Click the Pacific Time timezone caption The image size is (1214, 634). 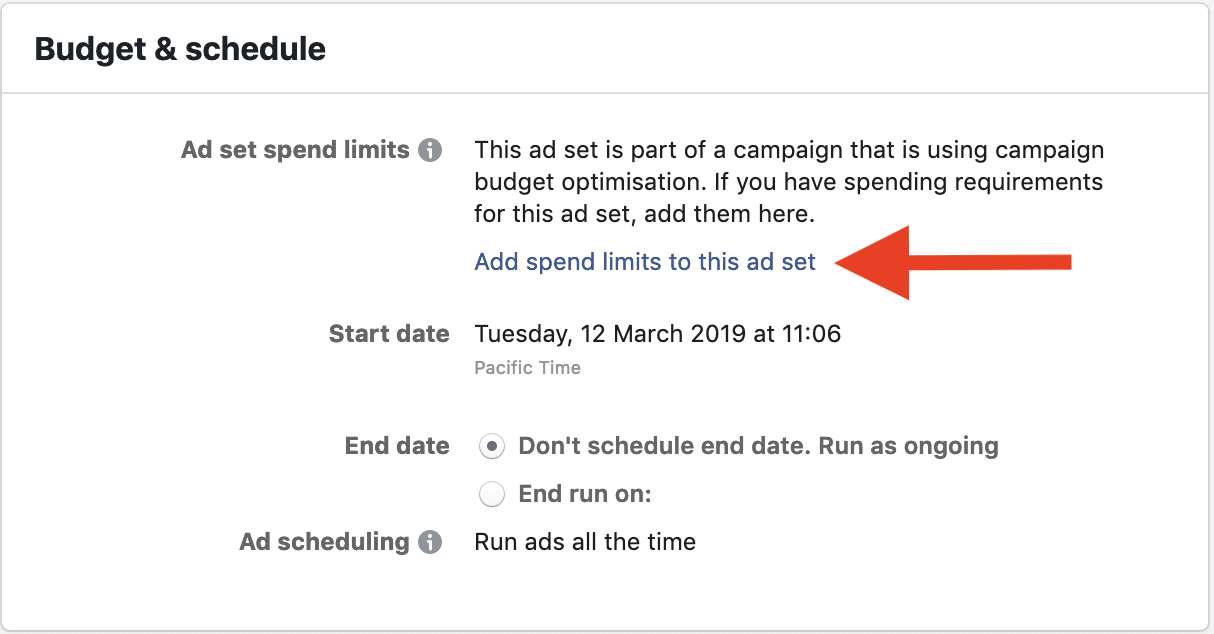coord(527,368)
